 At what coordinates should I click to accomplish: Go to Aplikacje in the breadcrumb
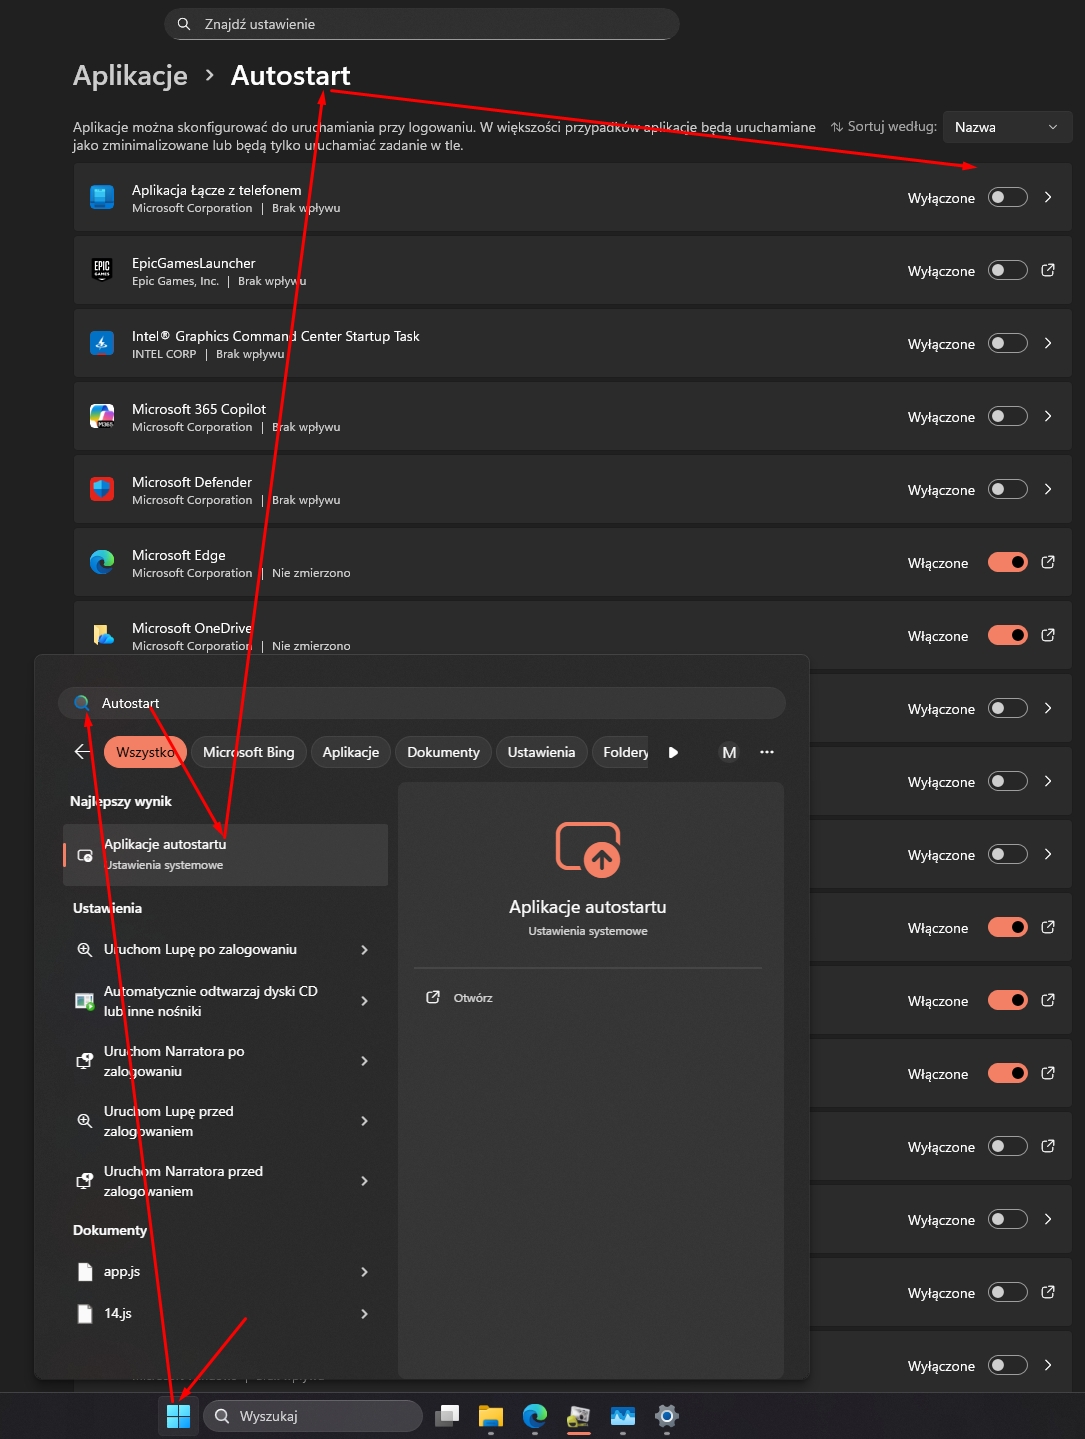tap(130, 76)
